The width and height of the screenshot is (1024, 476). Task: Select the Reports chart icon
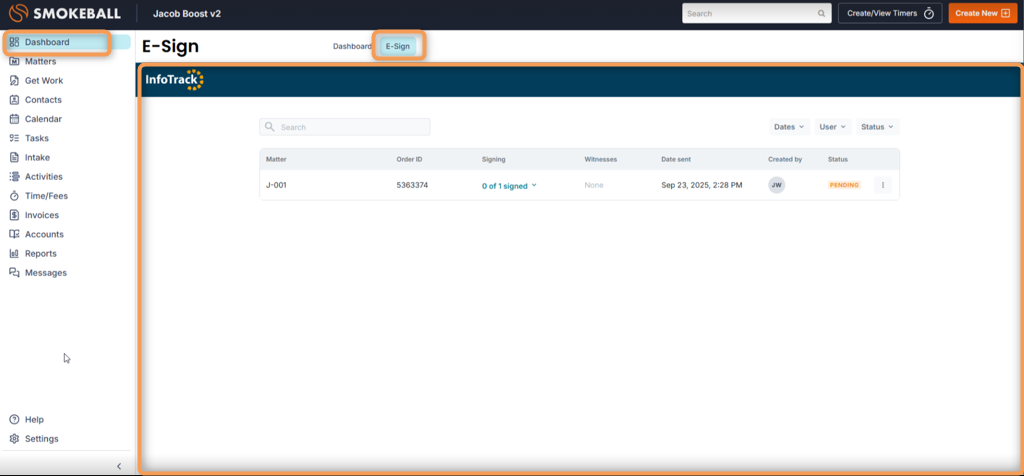14,254
